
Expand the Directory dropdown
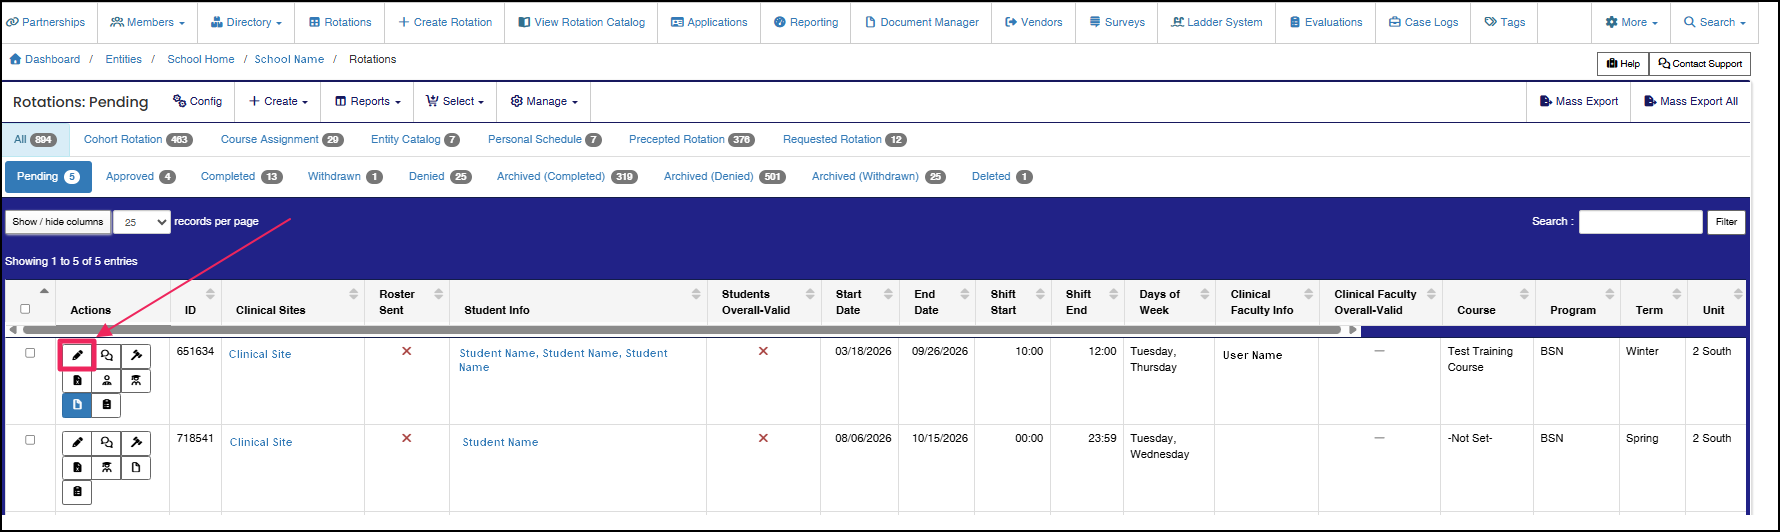click(x=246, y=22)
